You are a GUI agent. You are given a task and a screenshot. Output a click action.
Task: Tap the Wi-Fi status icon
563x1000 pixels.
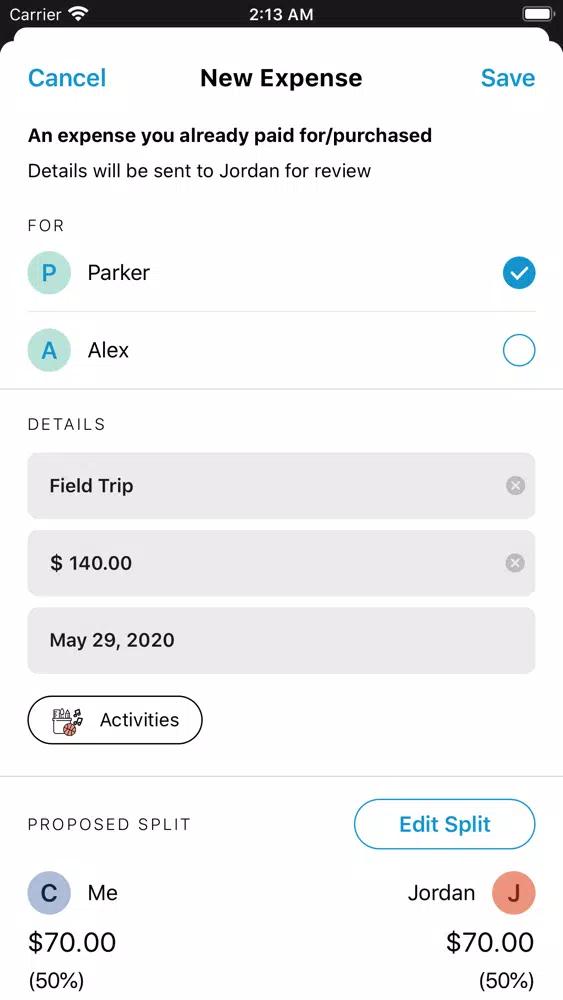pos(79,14)
